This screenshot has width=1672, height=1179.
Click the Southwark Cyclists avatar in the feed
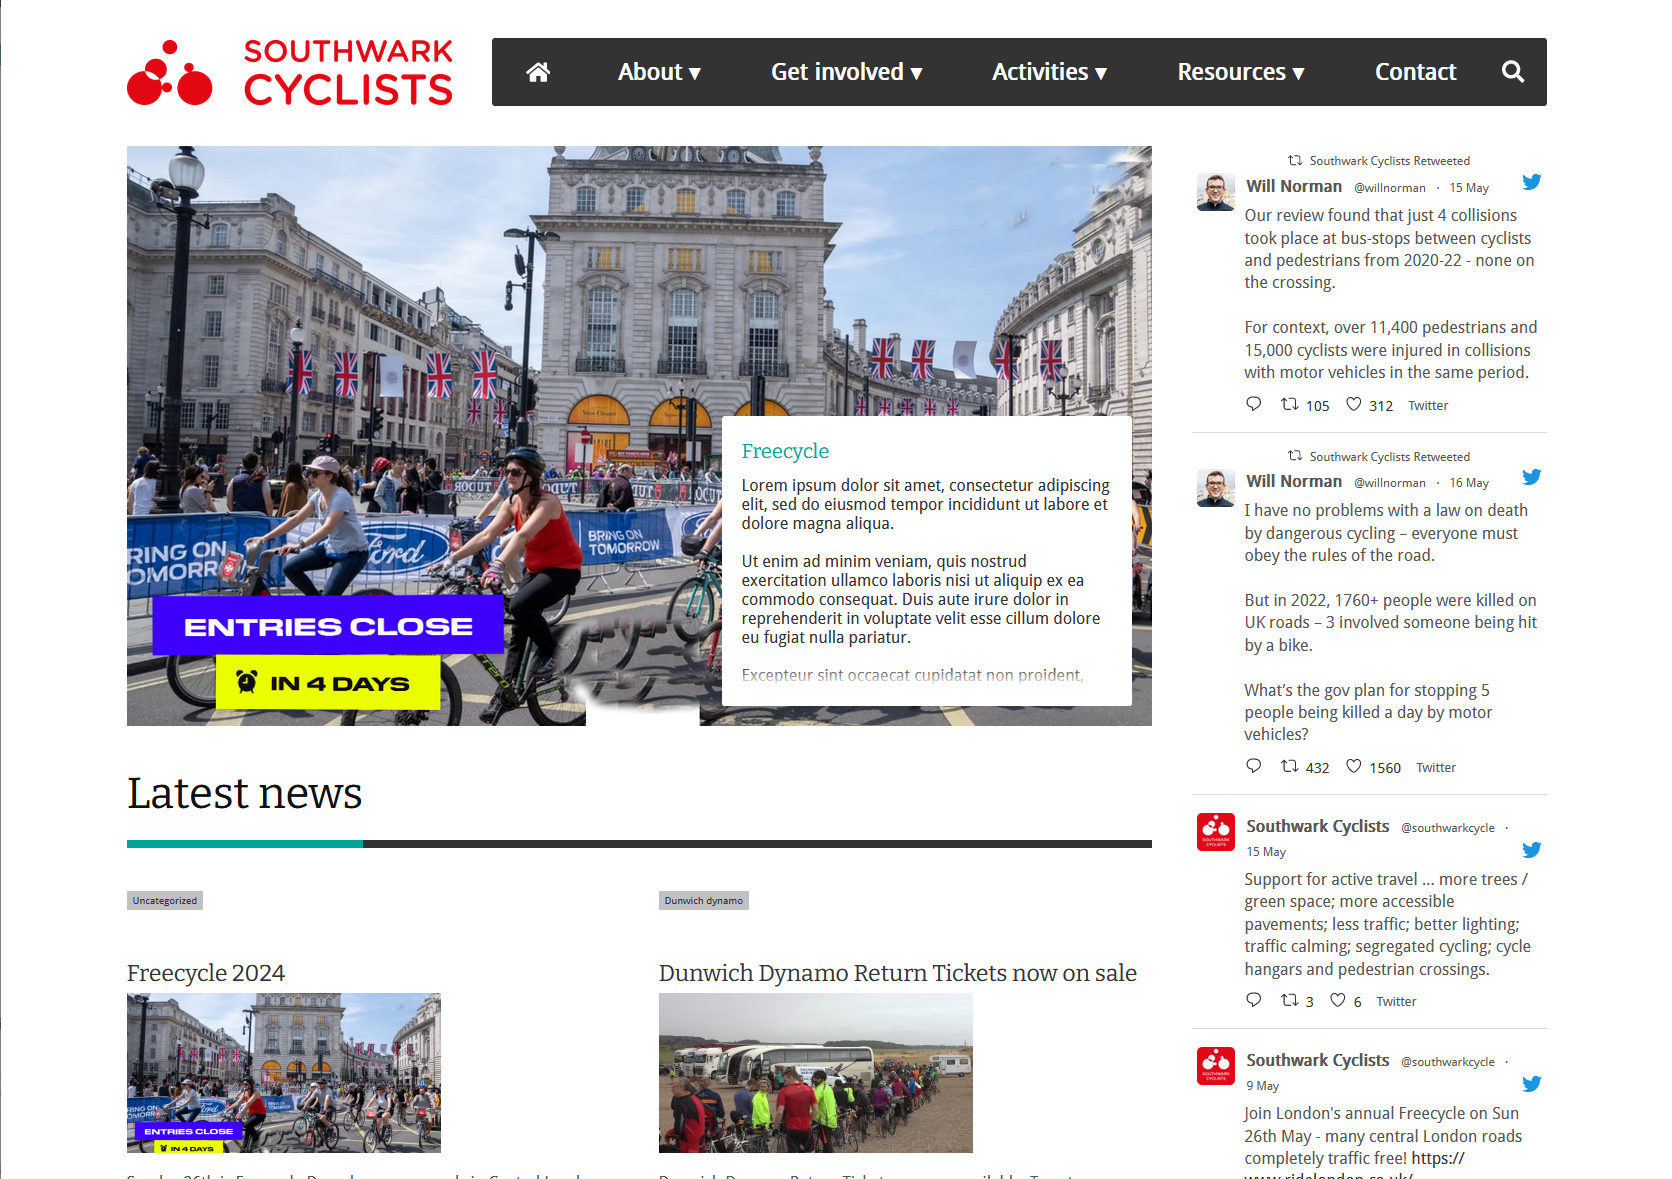(1215, 832)
